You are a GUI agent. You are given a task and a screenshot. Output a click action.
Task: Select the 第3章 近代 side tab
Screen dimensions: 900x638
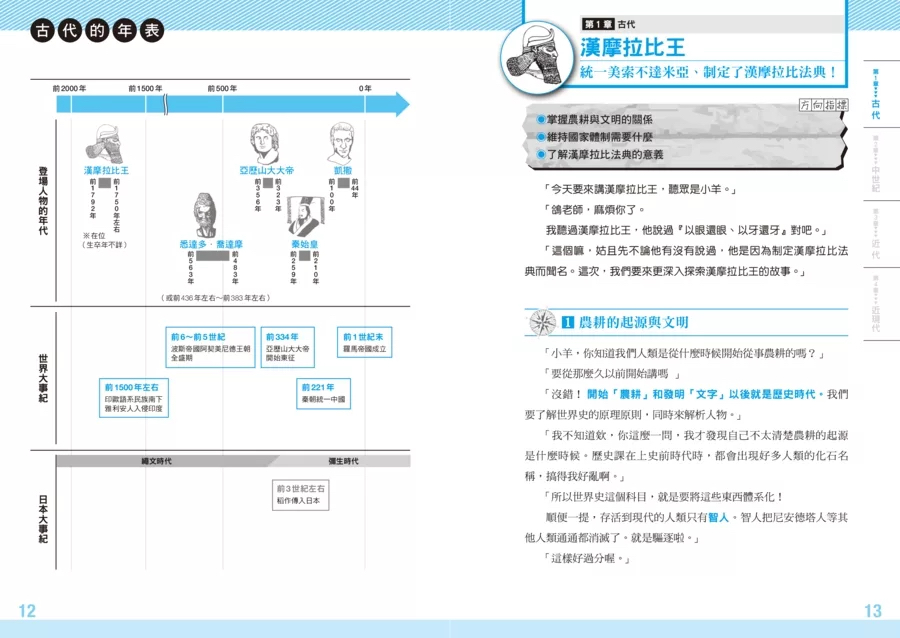click(x=875, y=234)
